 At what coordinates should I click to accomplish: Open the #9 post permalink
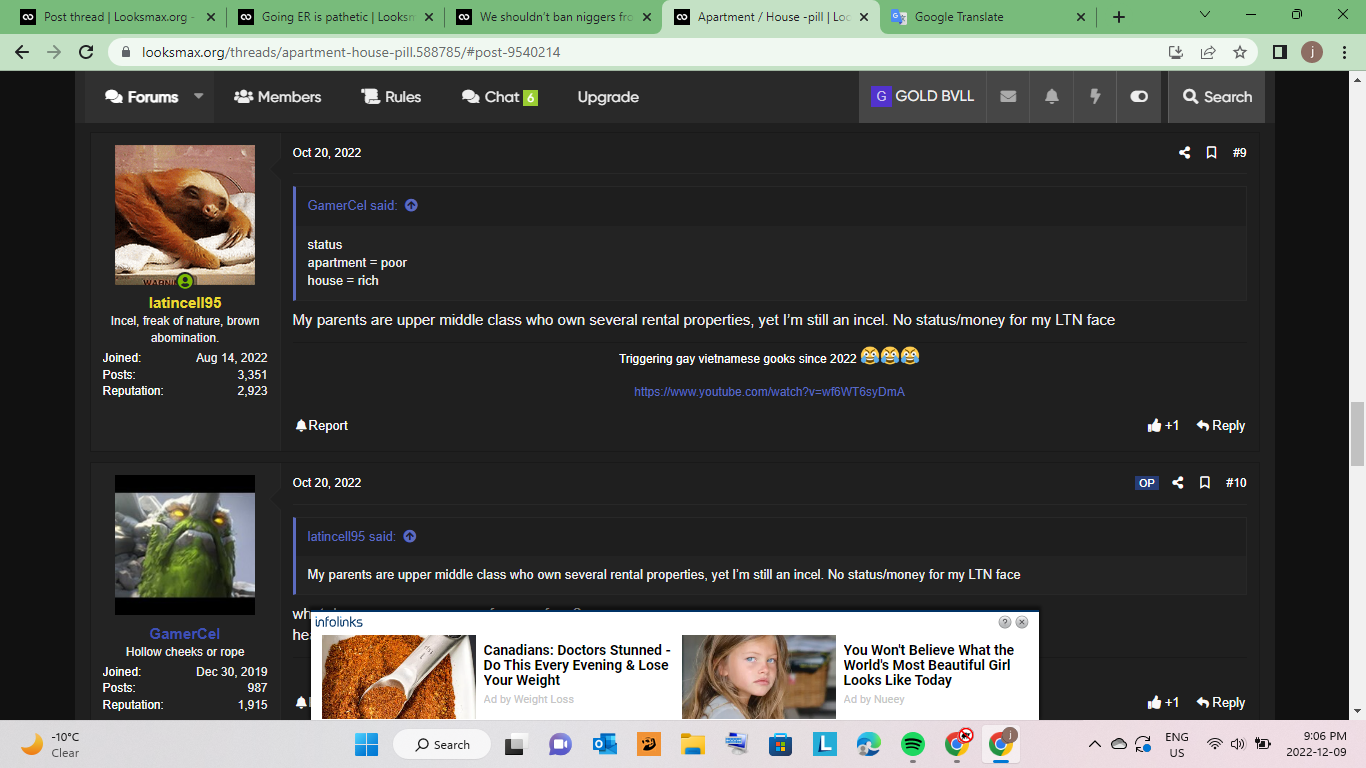(1239, 153)
